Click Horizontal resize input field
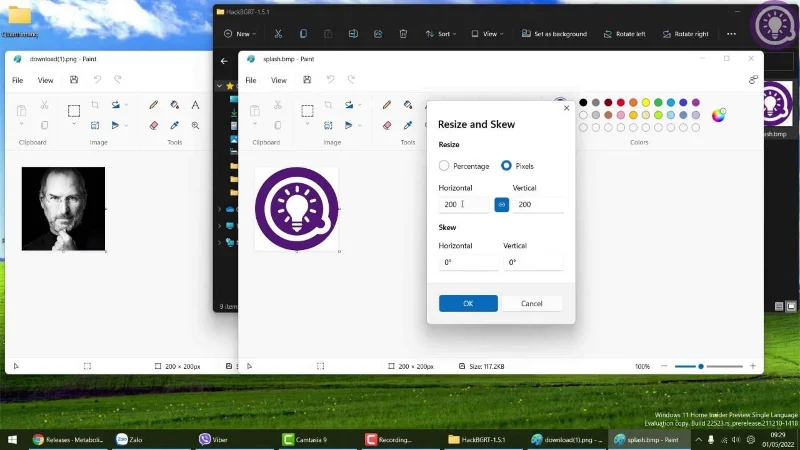 coord(464,205)
